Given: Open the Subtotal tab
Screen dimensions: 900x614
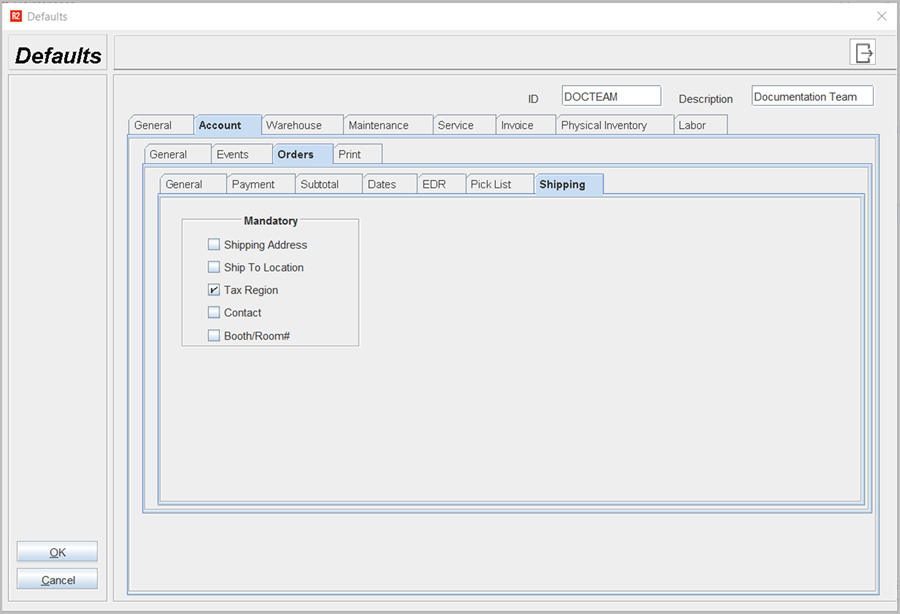Looking at the screenshot, I should [x=329, y=184].
